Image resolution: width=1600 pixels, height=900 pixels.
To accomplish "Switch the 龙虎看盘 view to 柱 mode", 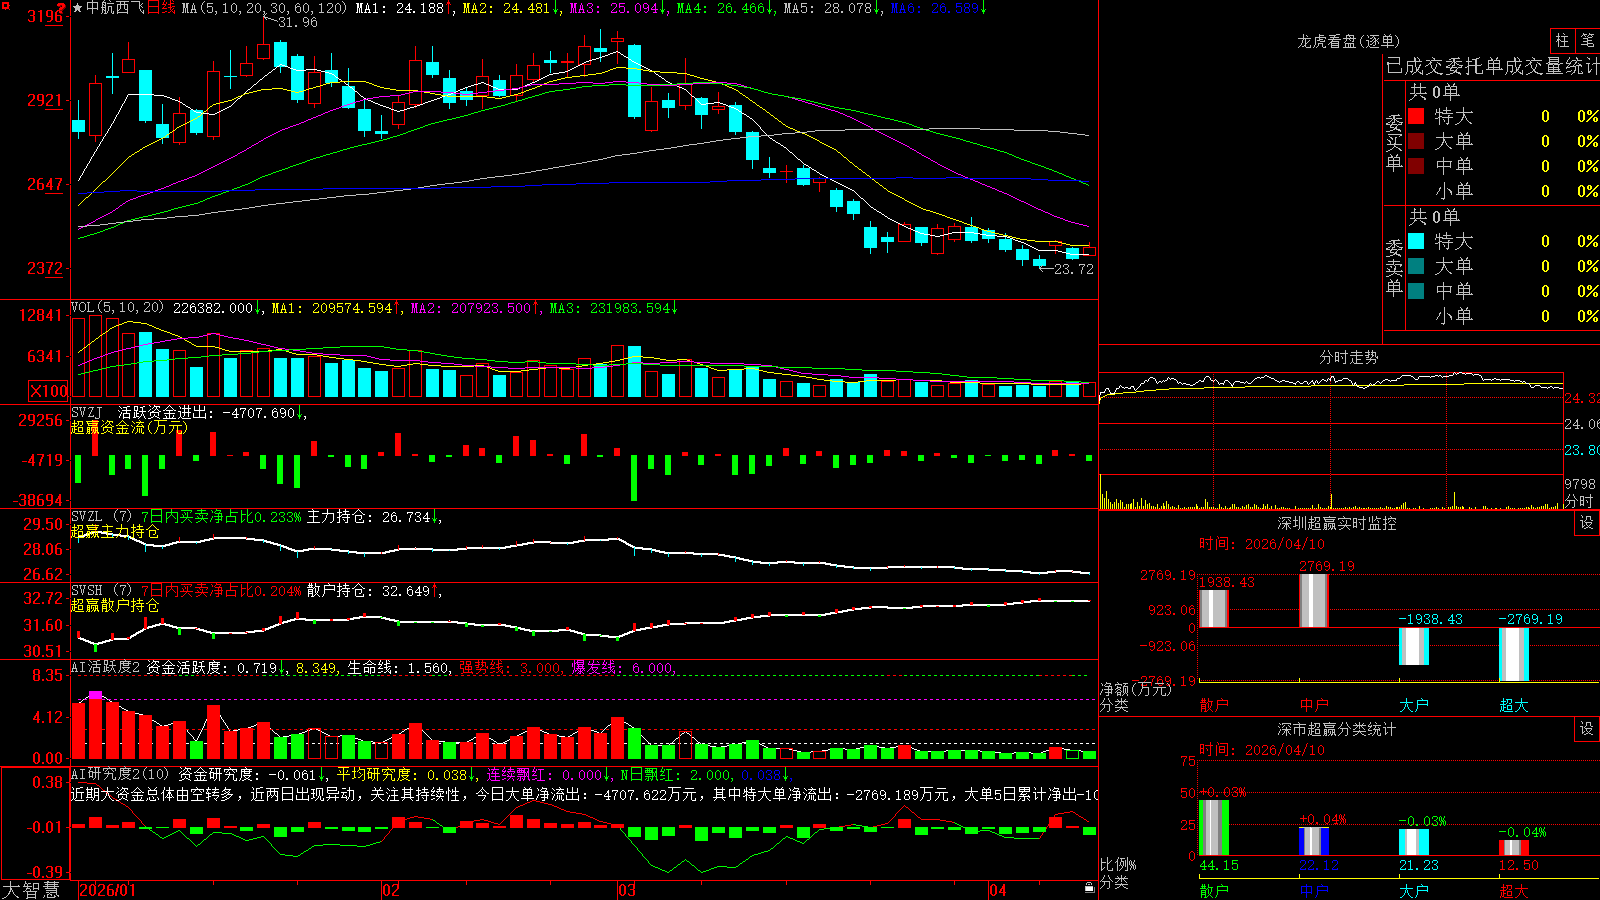I will [x=1562, y=40].
